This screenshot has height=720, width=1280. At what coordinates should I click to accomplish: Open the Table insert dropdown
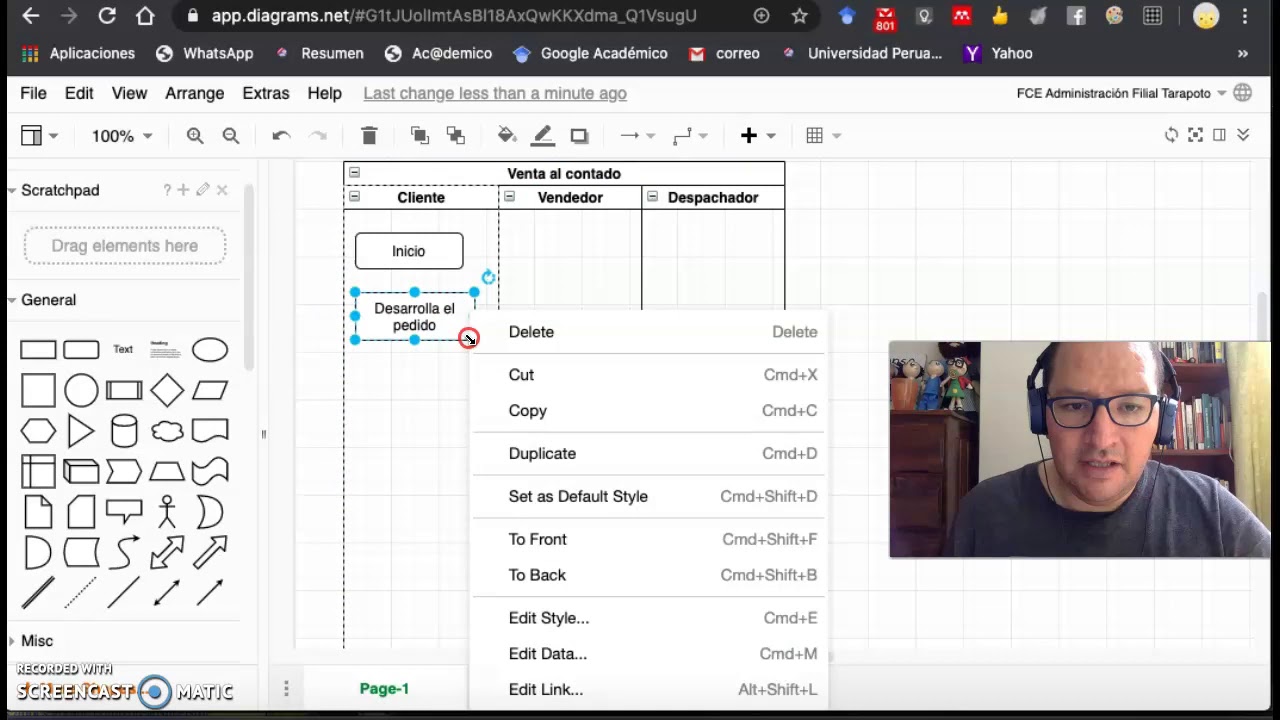(823, 136)
